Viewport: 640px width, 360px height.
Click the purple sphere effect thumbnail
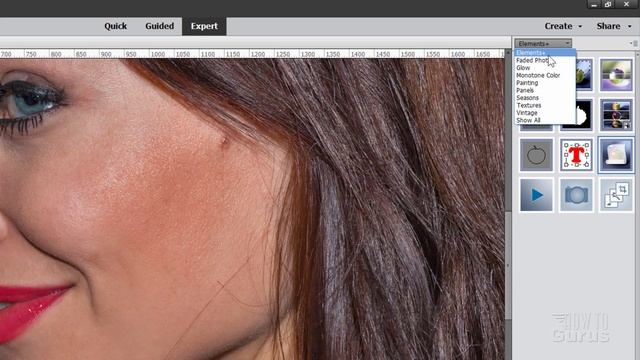click(616, 75)
